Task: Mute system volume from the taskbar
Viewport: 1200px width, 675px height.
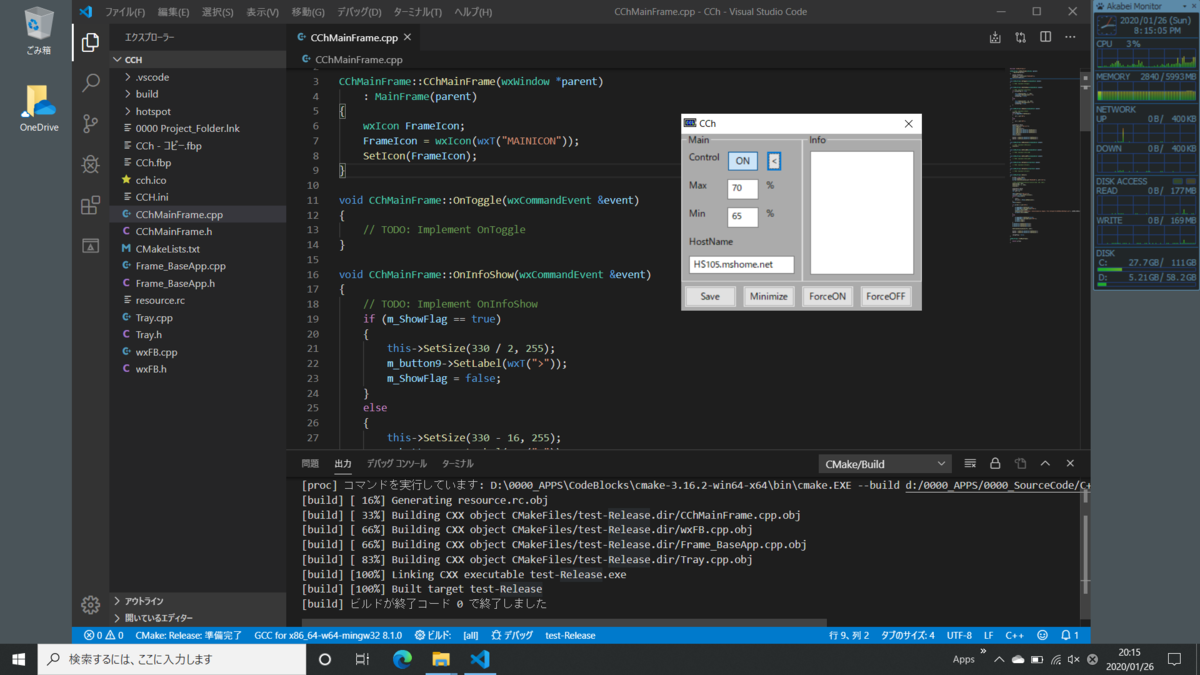Action: pyautogui.click(x=1074, y=659)
